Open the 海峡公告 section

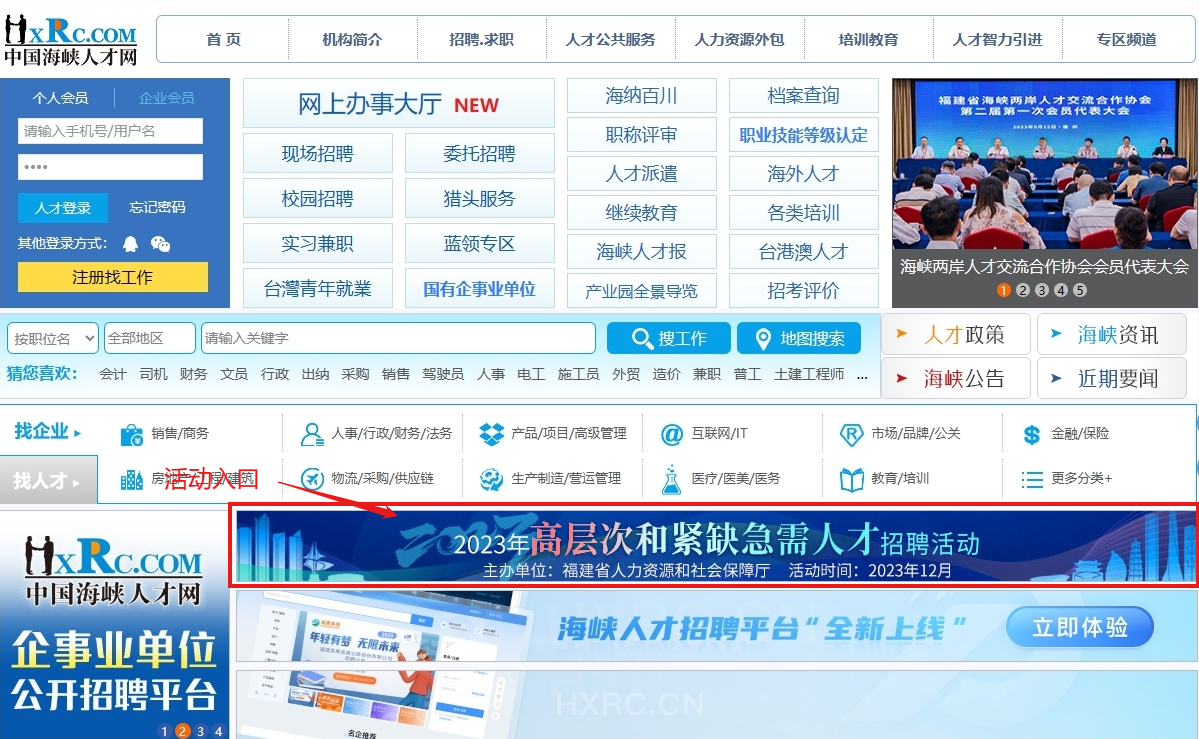[956, 379]
